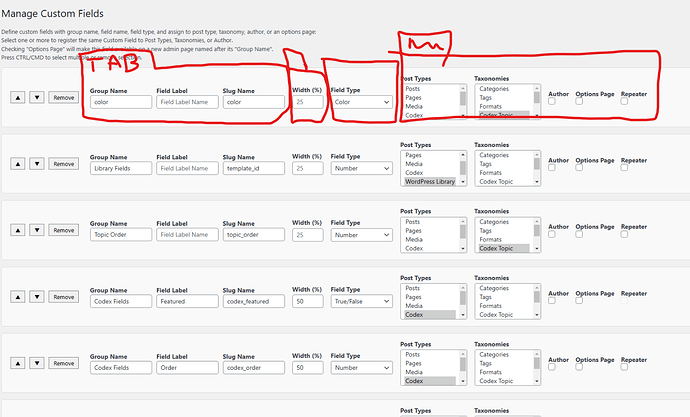The height and width of the screenshot is (417, 690).
Task: Click the Field Label input containing Order
Action: (x=187, y=368)
